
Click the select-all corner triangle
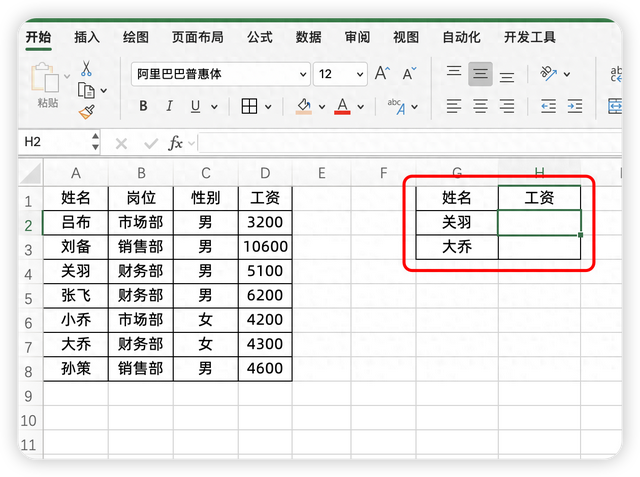31,173
